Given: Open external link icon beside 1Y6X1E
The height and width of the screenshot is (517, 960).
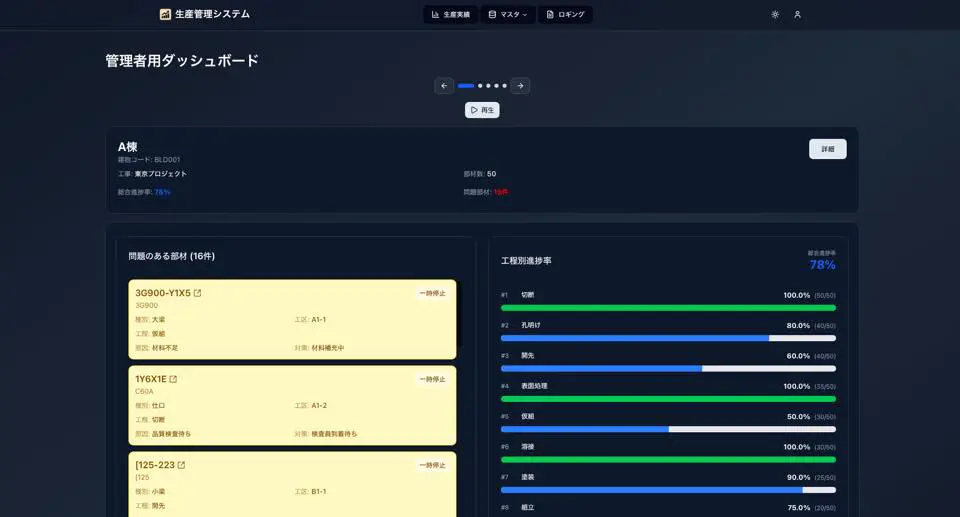Looking at the screenshot, I should tap(173, 380).
